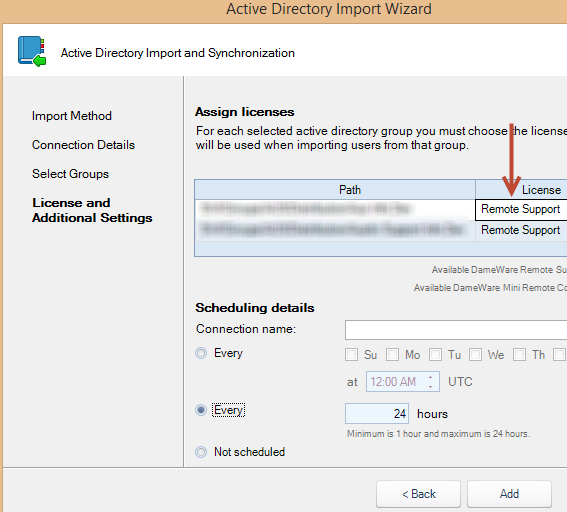Image resolution: width=567 pixels, height=512 pixels.
Task: Click the Back button
Action: (x=418, y=494)
